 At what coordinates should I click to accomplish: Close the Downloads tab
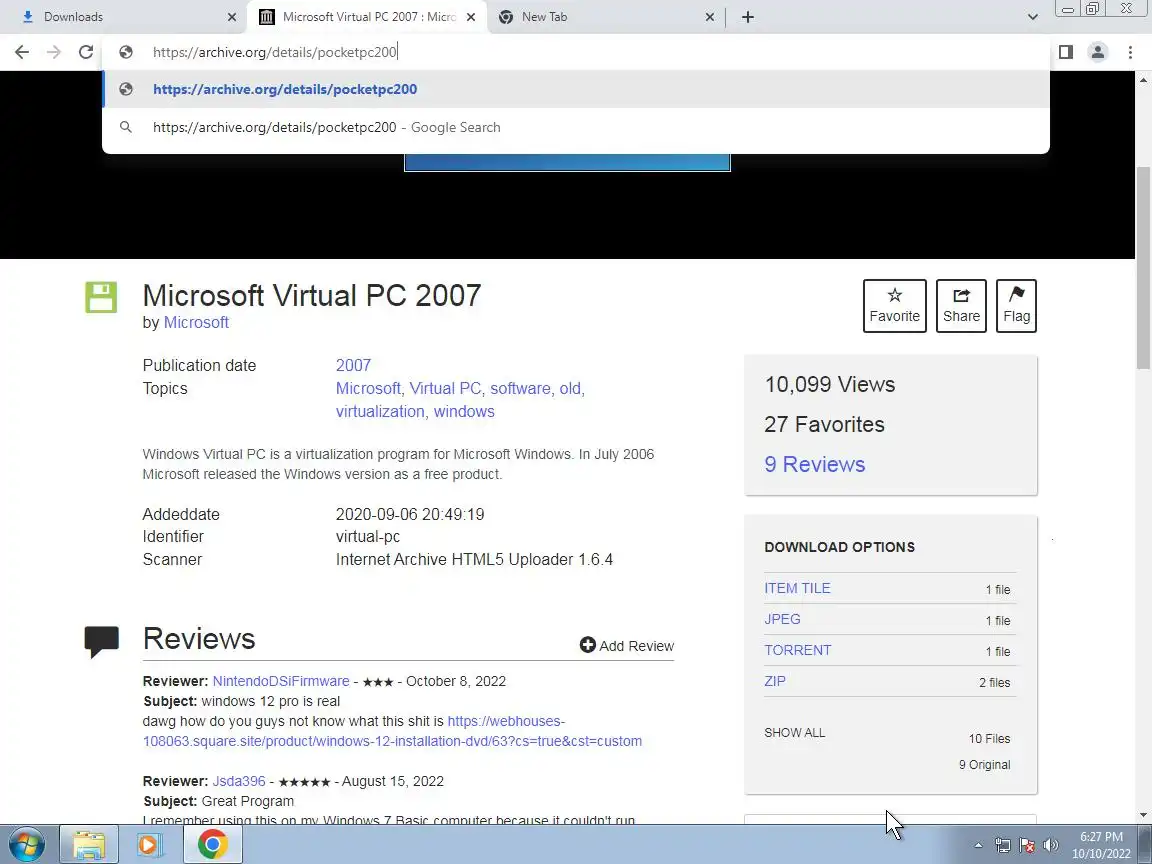tap(231, 17)
